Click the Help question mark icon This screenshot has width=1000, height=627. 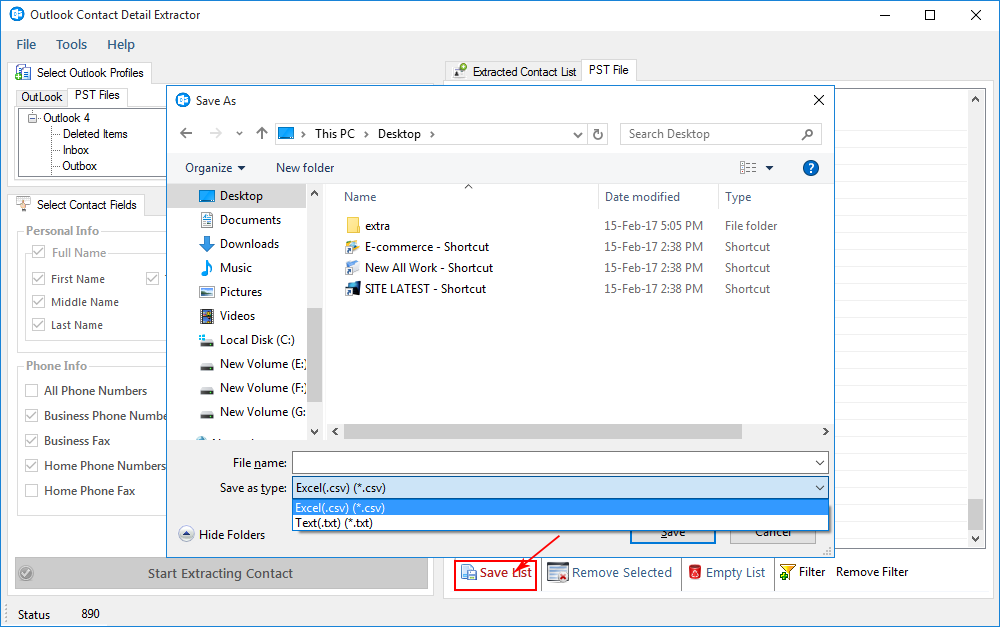point(811,168)
